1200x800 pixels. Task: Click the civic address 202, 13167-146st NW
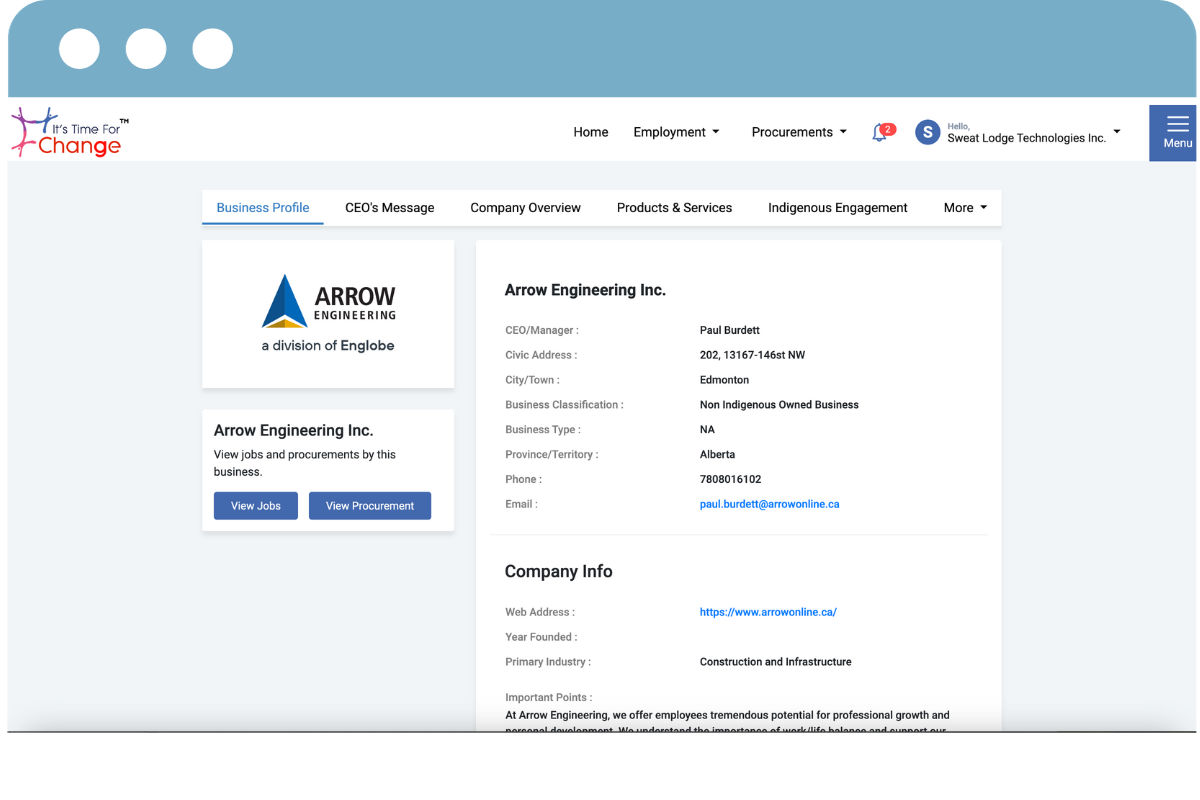coord(752,355)
